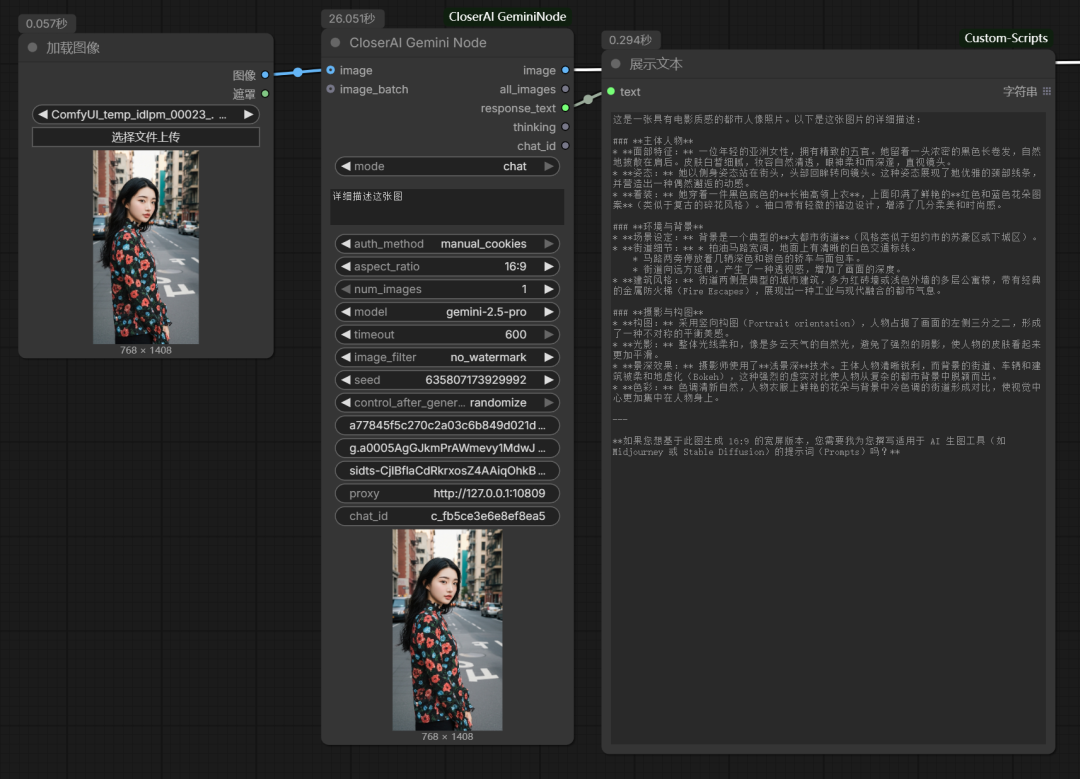Screen dimensions: 1080x779
Task: Click the thinking output port
Action: click(565, 127)
